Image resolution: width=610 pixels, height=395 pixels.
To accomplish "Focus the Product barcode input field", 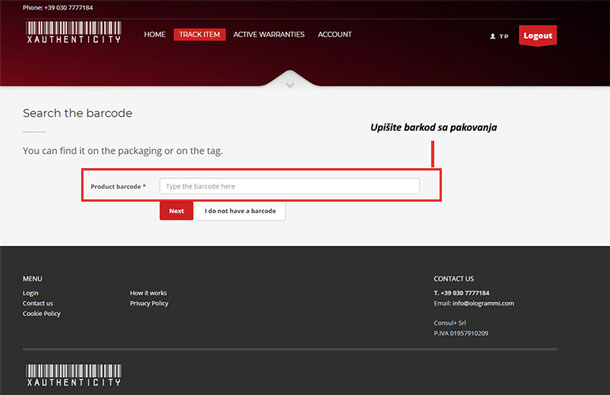I will (x=289, y=186).
